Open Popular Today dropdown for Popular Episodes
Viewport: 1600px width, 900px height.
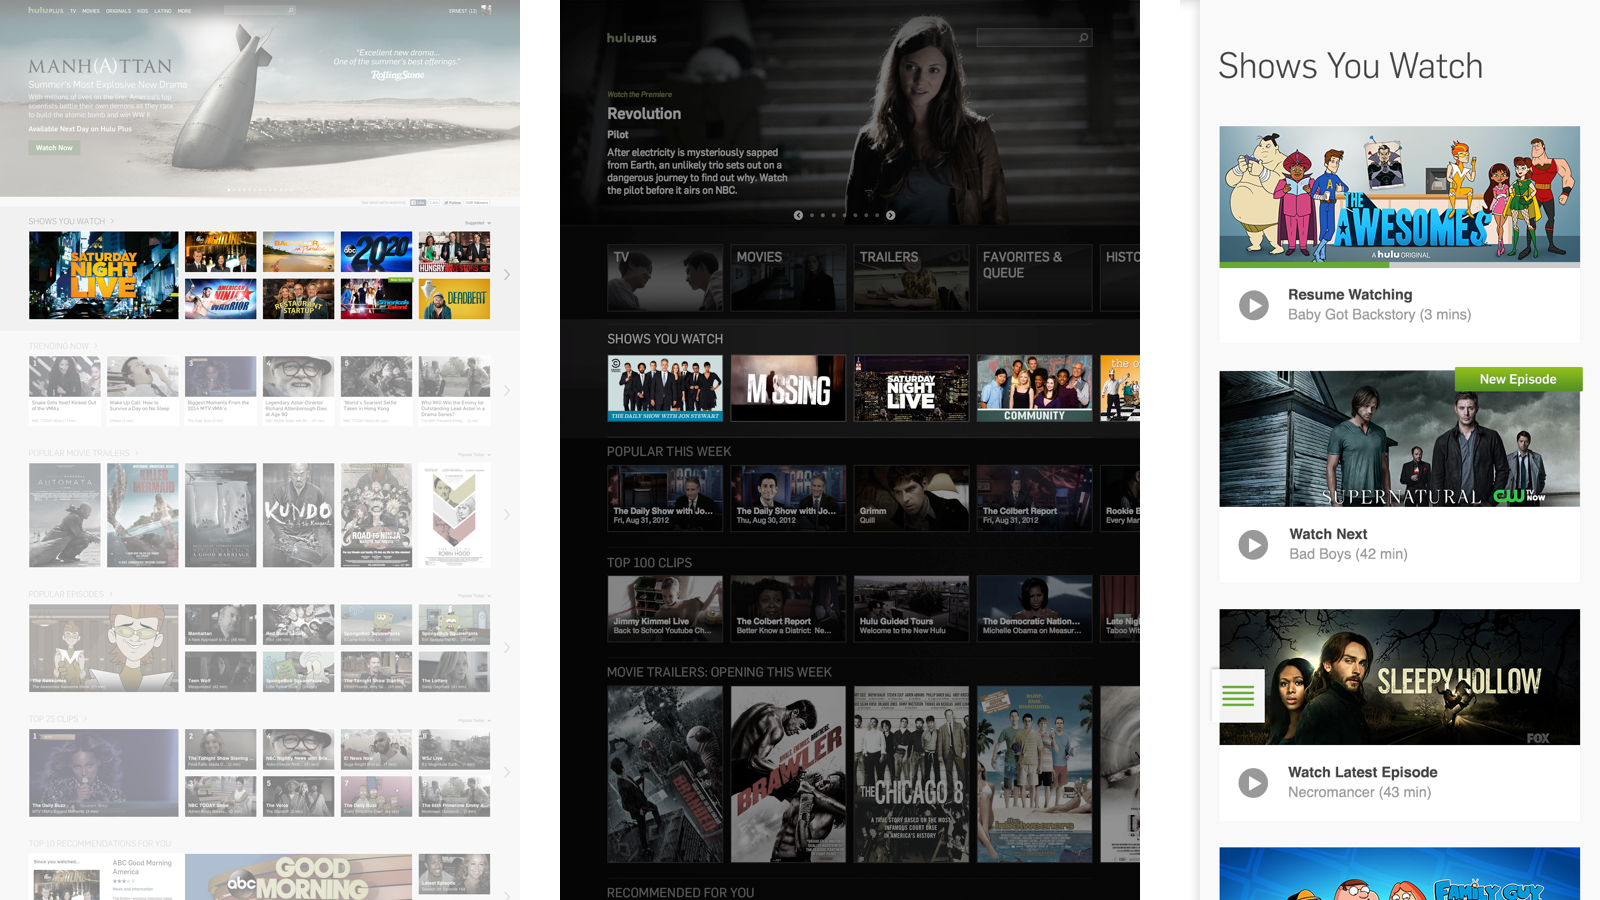click(x=474, y=596)
